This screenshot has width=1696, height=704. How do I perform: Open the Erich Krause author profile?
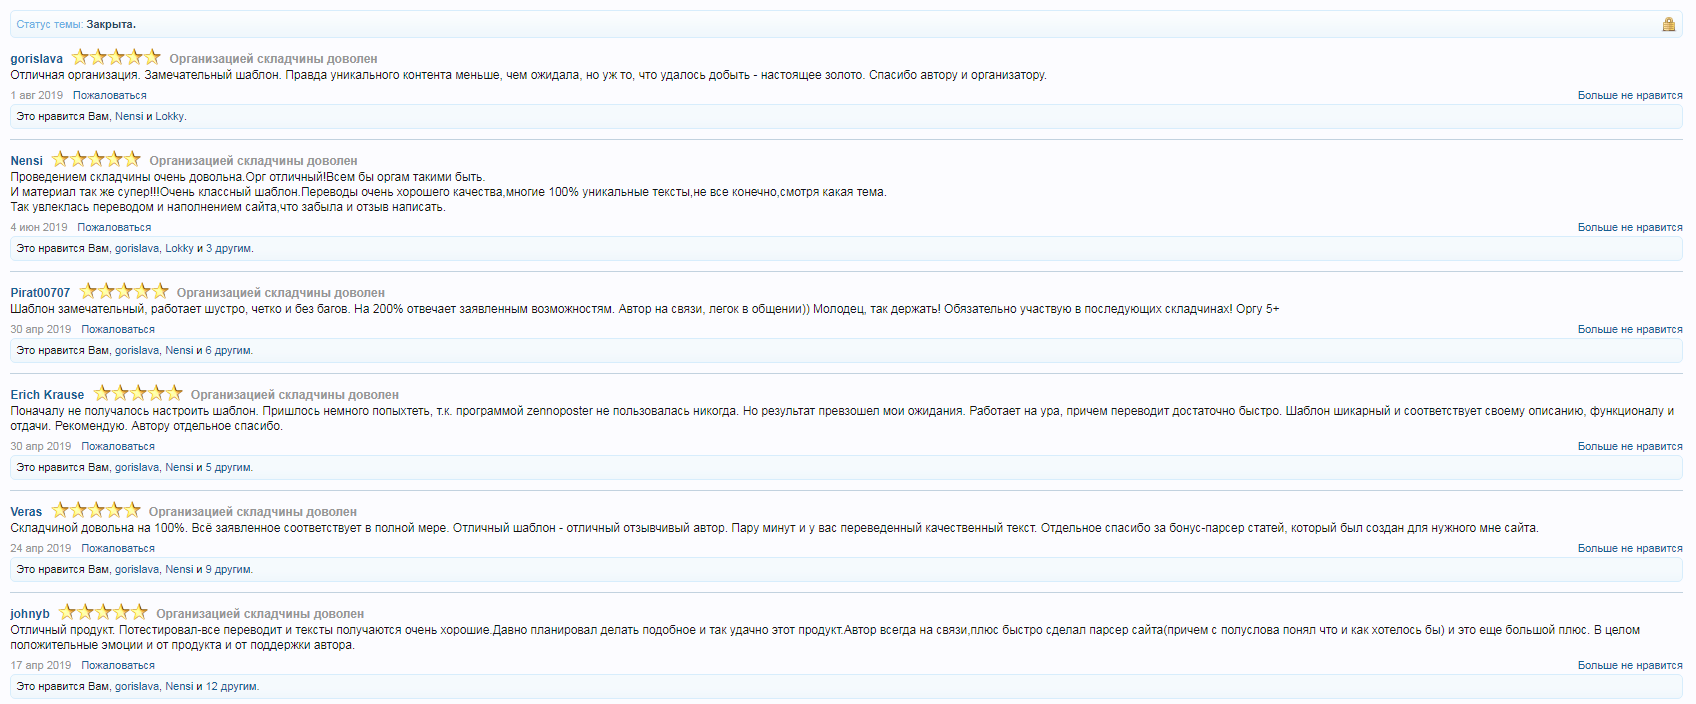[x=47, y=395]
